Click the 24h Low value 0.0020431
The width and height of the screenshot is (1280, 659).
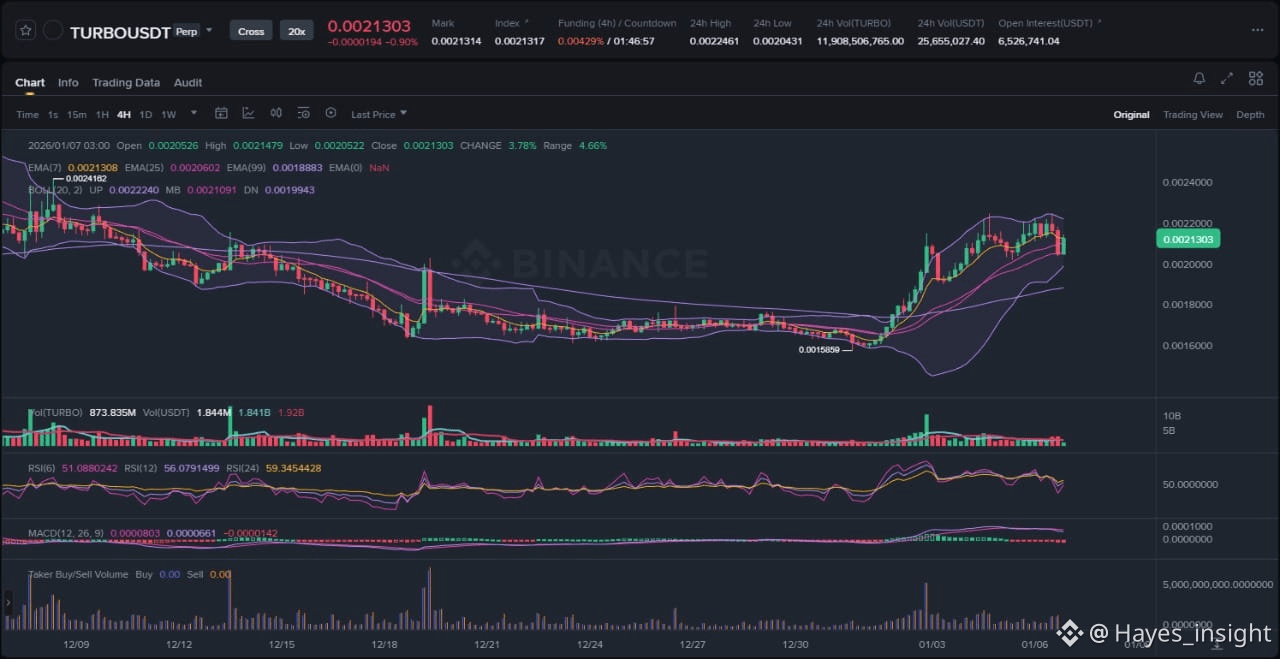pos(778,41)
